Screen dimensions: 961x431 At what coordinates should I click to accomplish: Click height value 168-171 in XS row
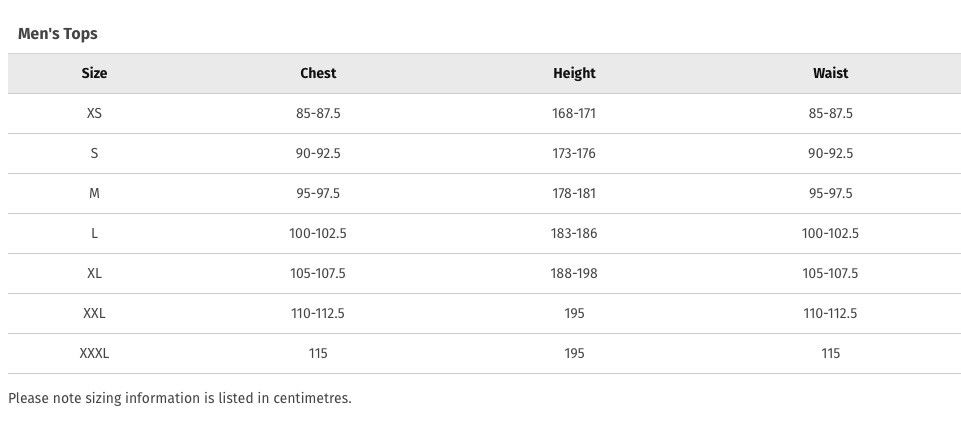click(x=574, y=113)
